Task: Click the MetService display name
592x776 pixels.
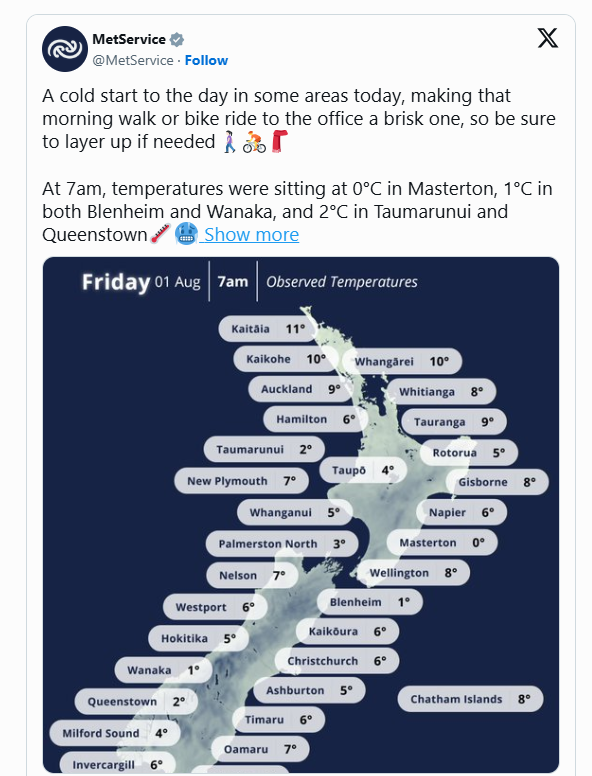Action: pyautogui.click(x=129, y=39)
